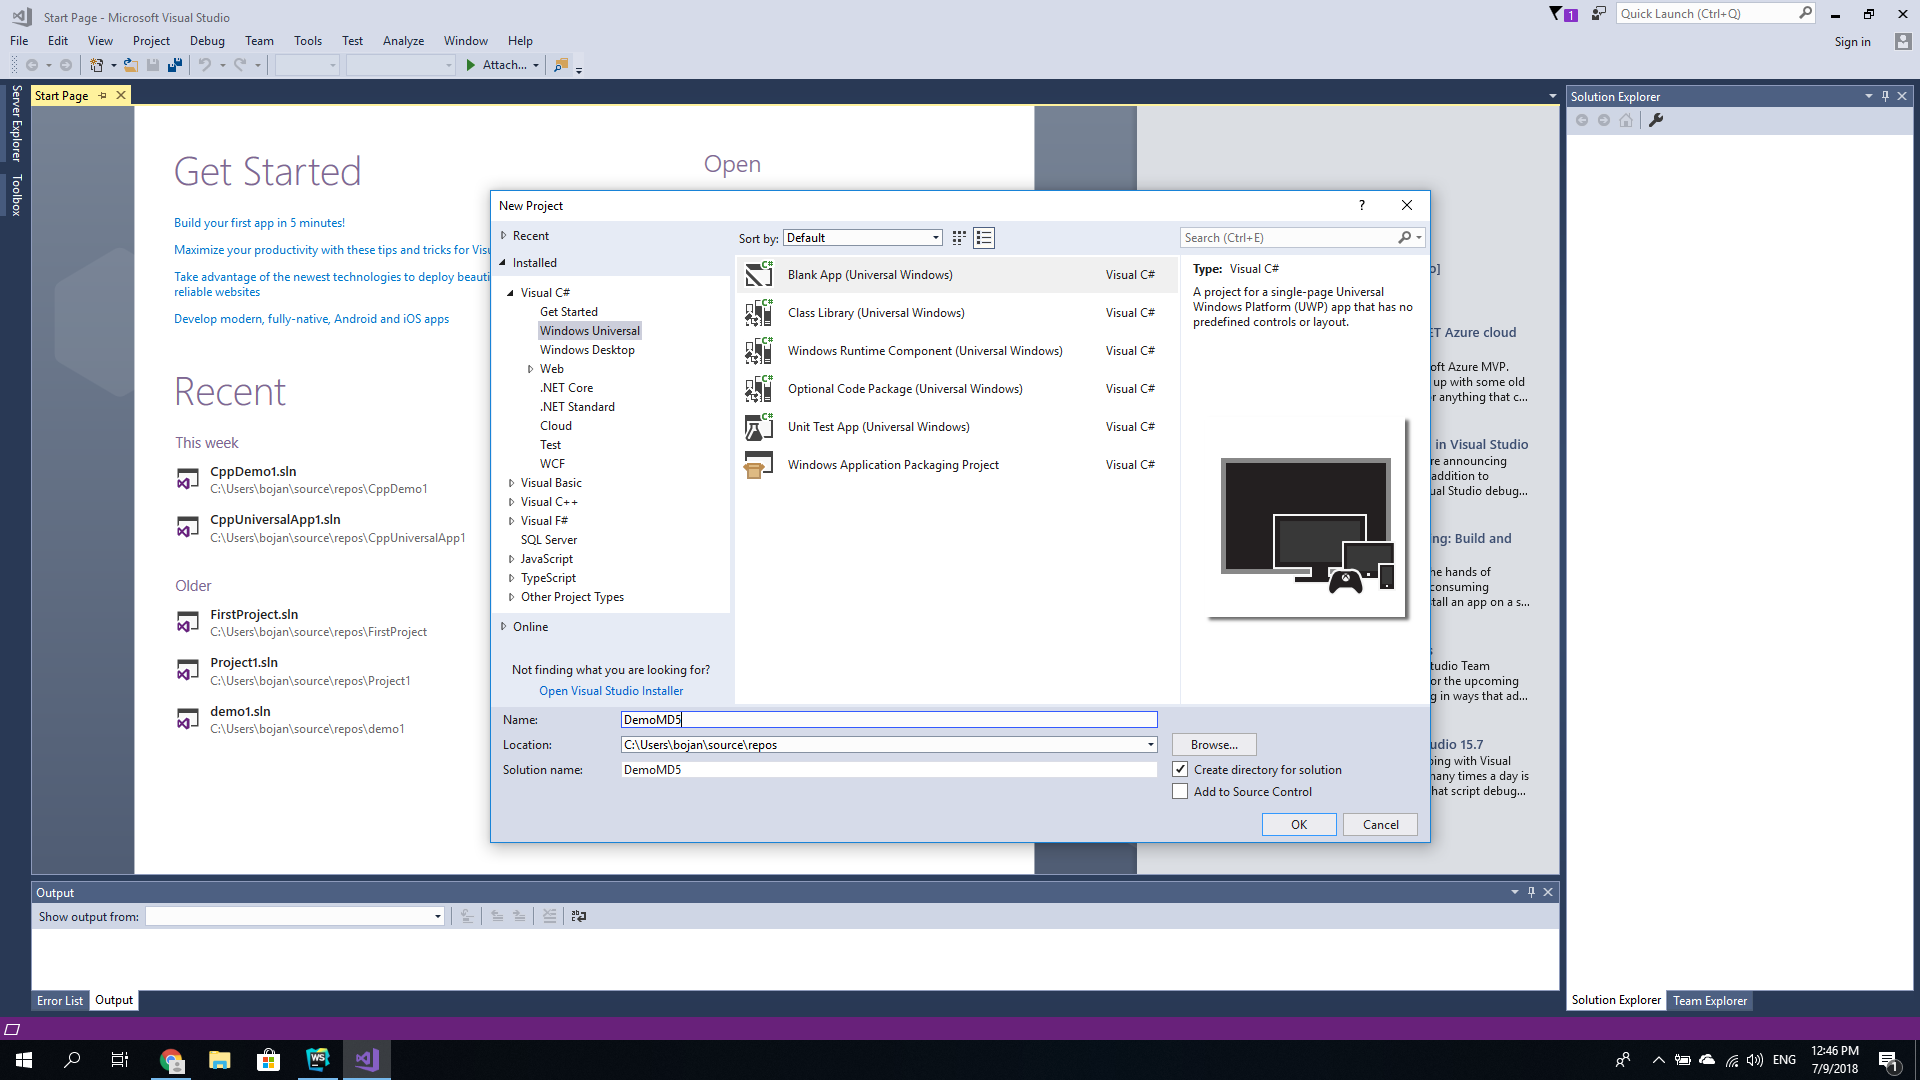Collapse the Visual C# tree node
The height and width of the screenshot is (1080, 1920).
pyautogui.click(x=510, y=293)
